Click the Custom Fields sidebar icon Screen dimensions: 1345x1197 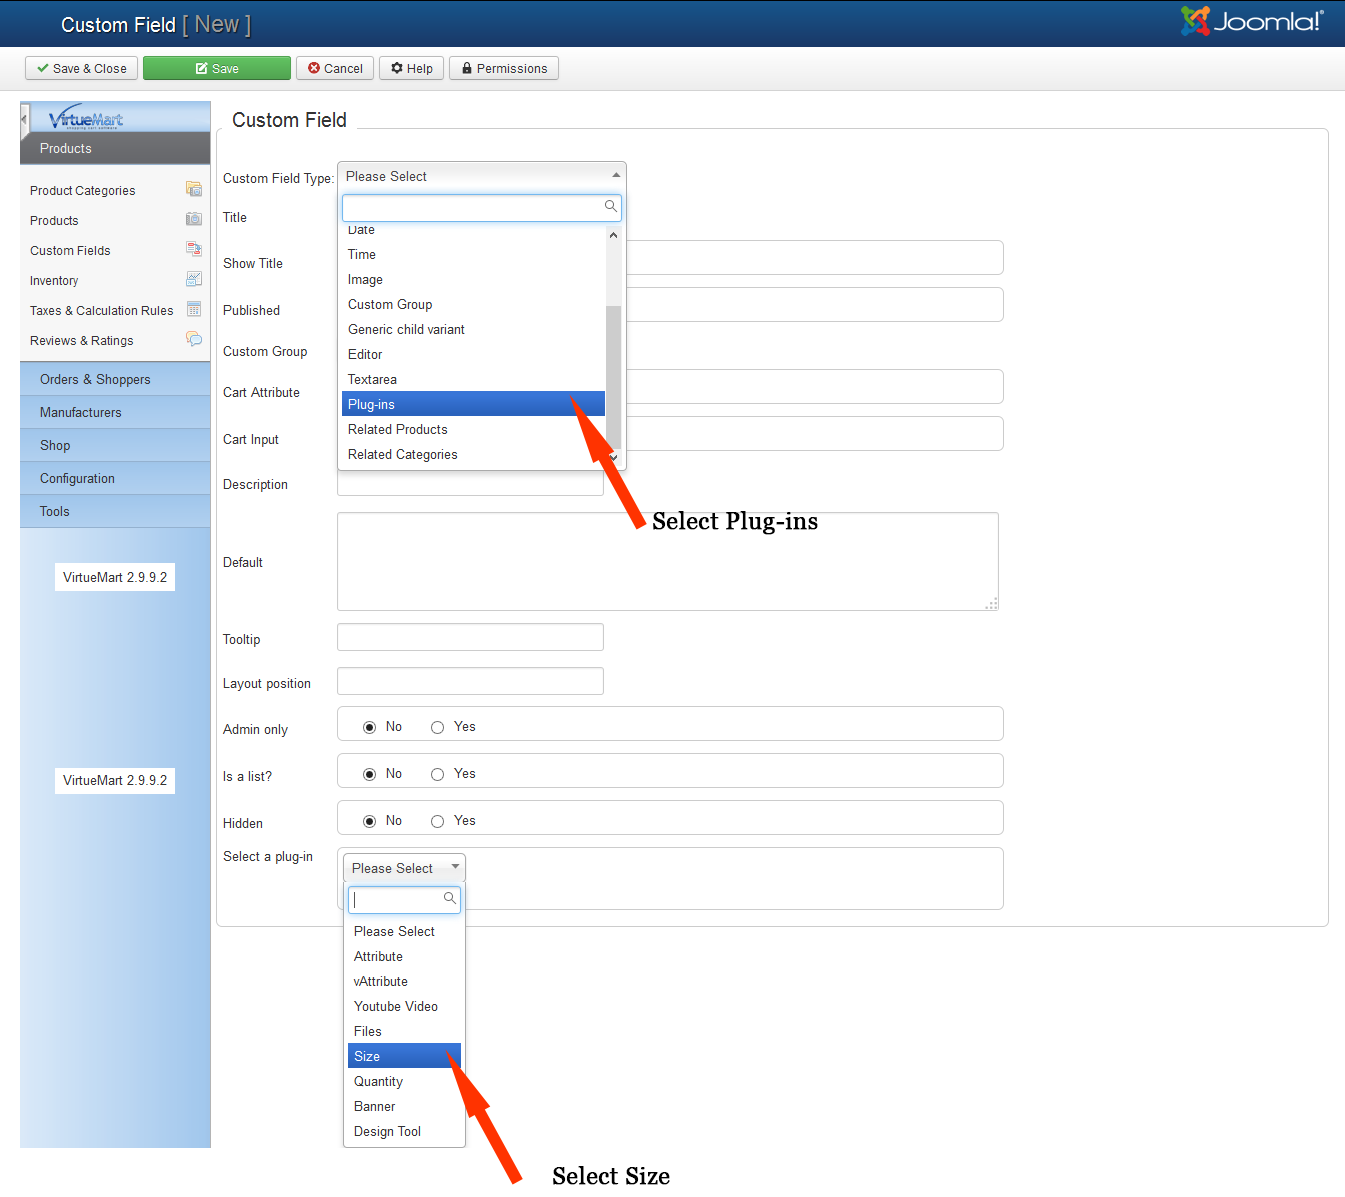point(194,249)
